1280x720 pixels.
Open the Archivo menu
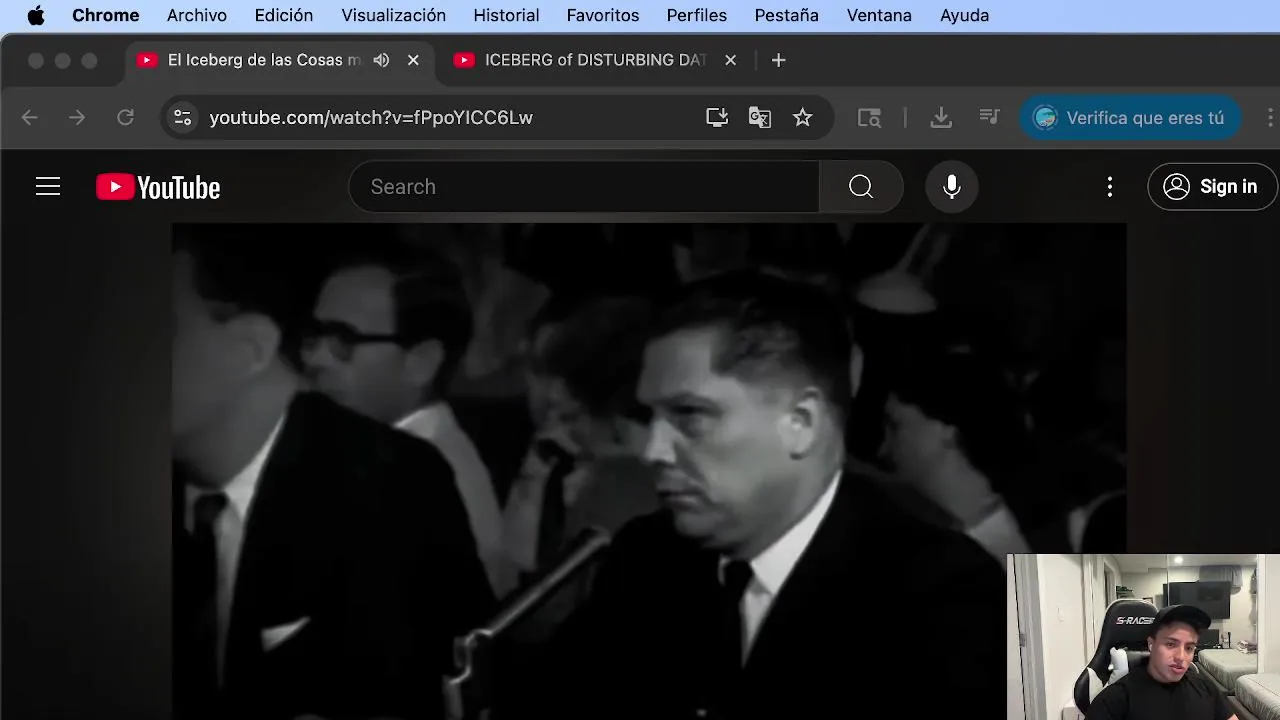point(197,15)
